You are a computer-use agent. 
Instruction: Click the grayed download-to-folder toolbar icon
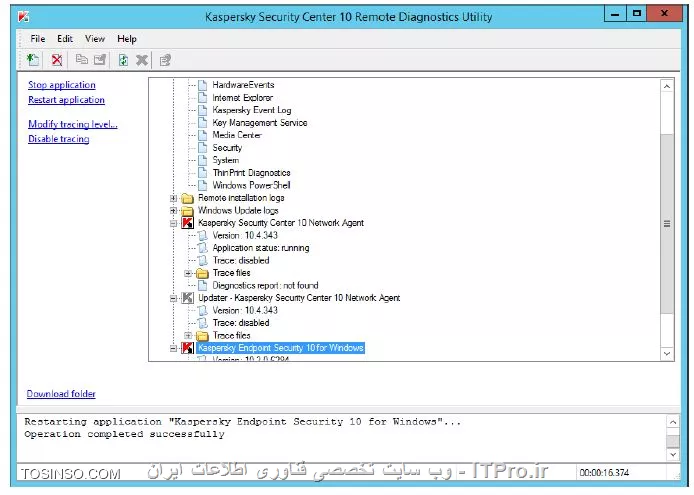(100, 59)
